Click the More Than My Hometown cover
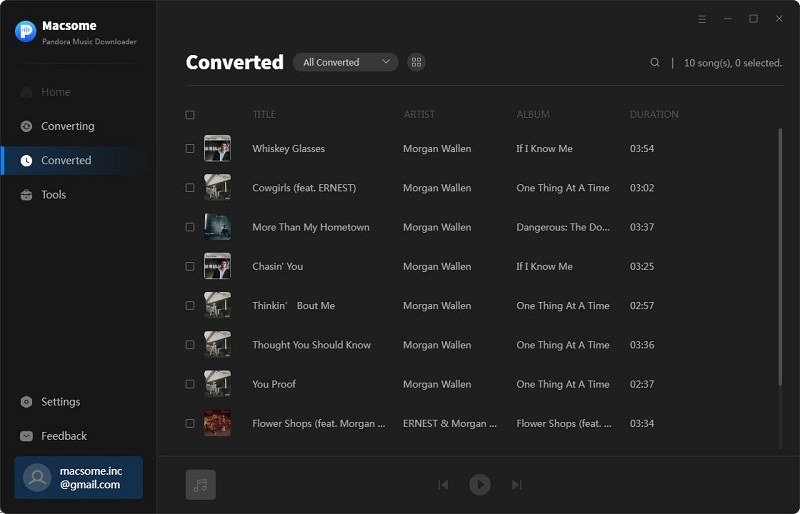 tap(217, 227)
